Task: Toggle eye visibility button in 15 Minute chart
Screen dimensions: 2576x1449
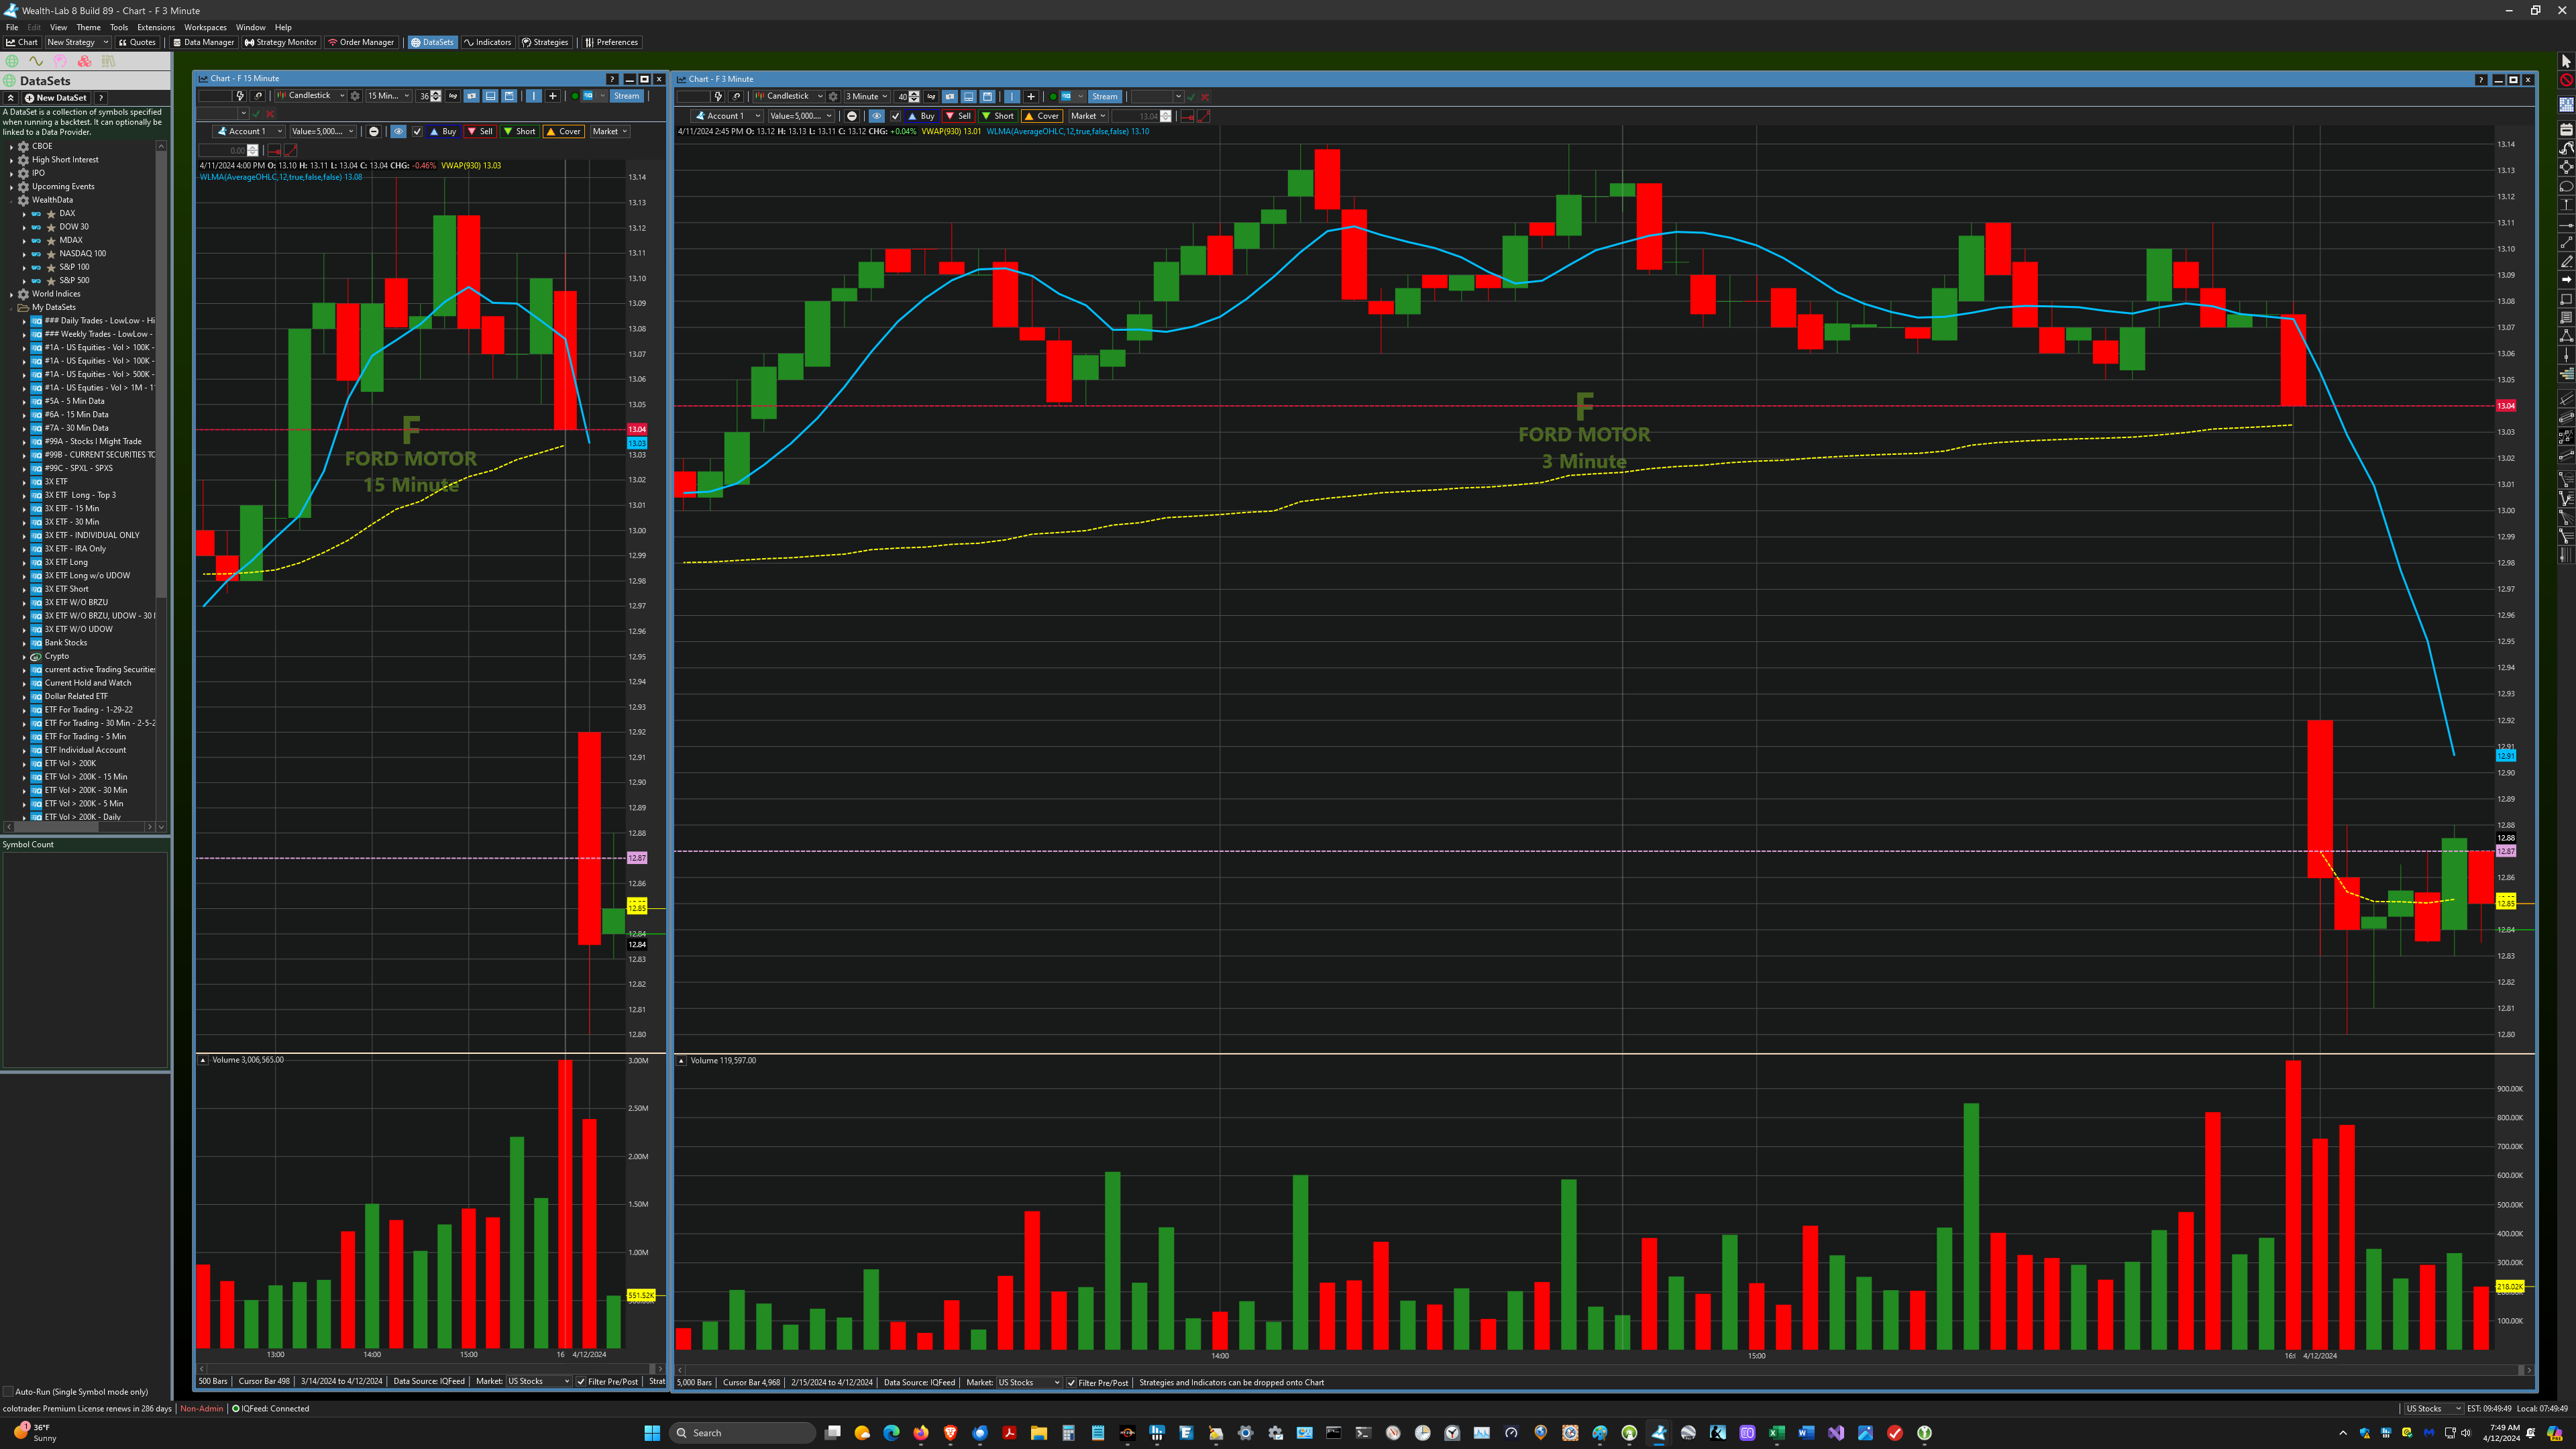Action: point(399,131)
